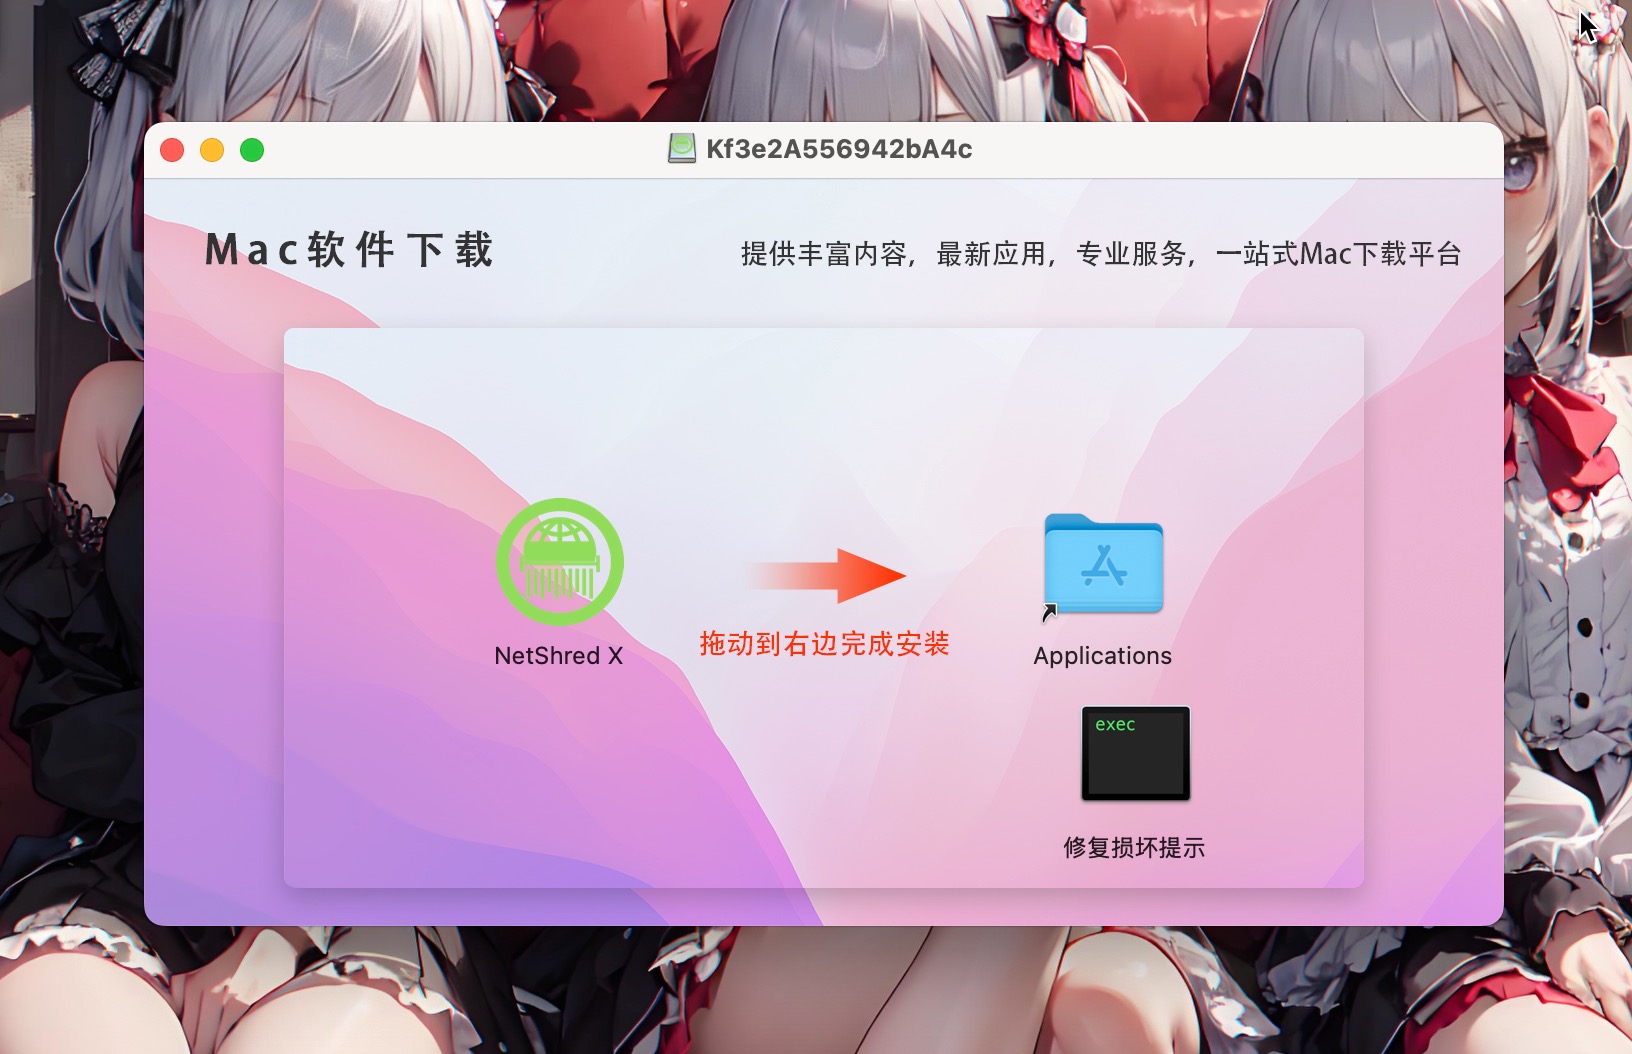The height and width of the screenshot is (1054, 1632).
Task: Click the Mac软件下载 heading
Action: tap(349, 250)
